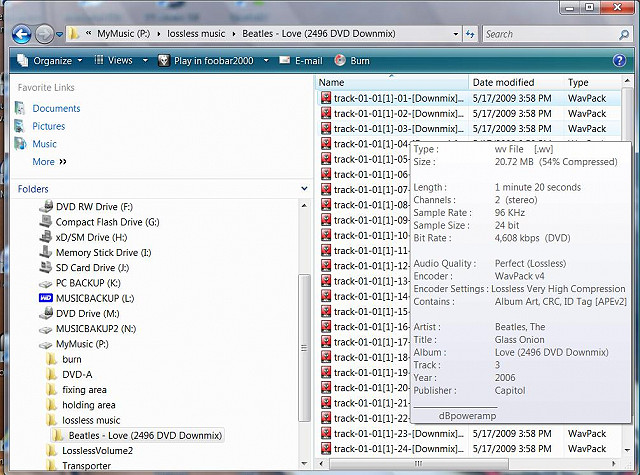Screen dimensions: 640x475
Task: Open the DVD-A folder
Action: tap(77, 374)
